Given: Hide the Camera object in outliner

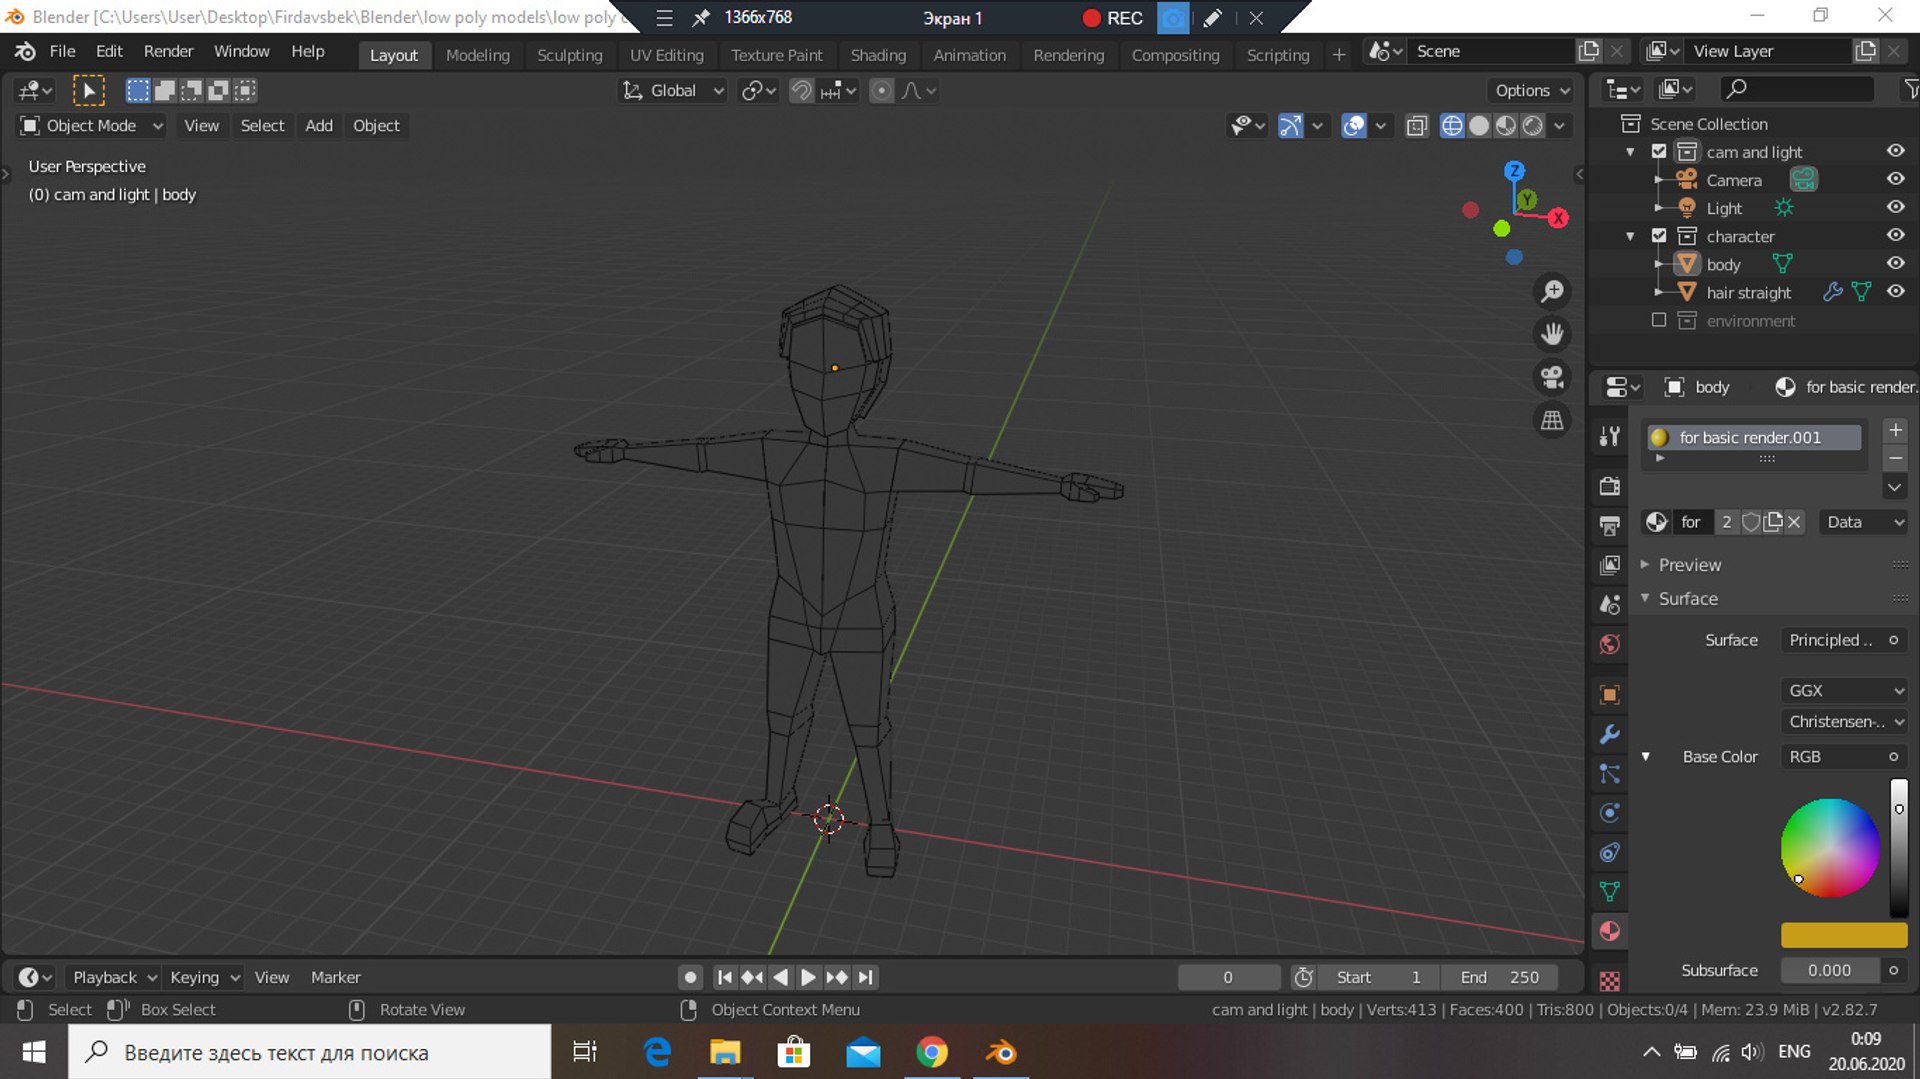Looking at the screenshot, I should click(1895, 179).
